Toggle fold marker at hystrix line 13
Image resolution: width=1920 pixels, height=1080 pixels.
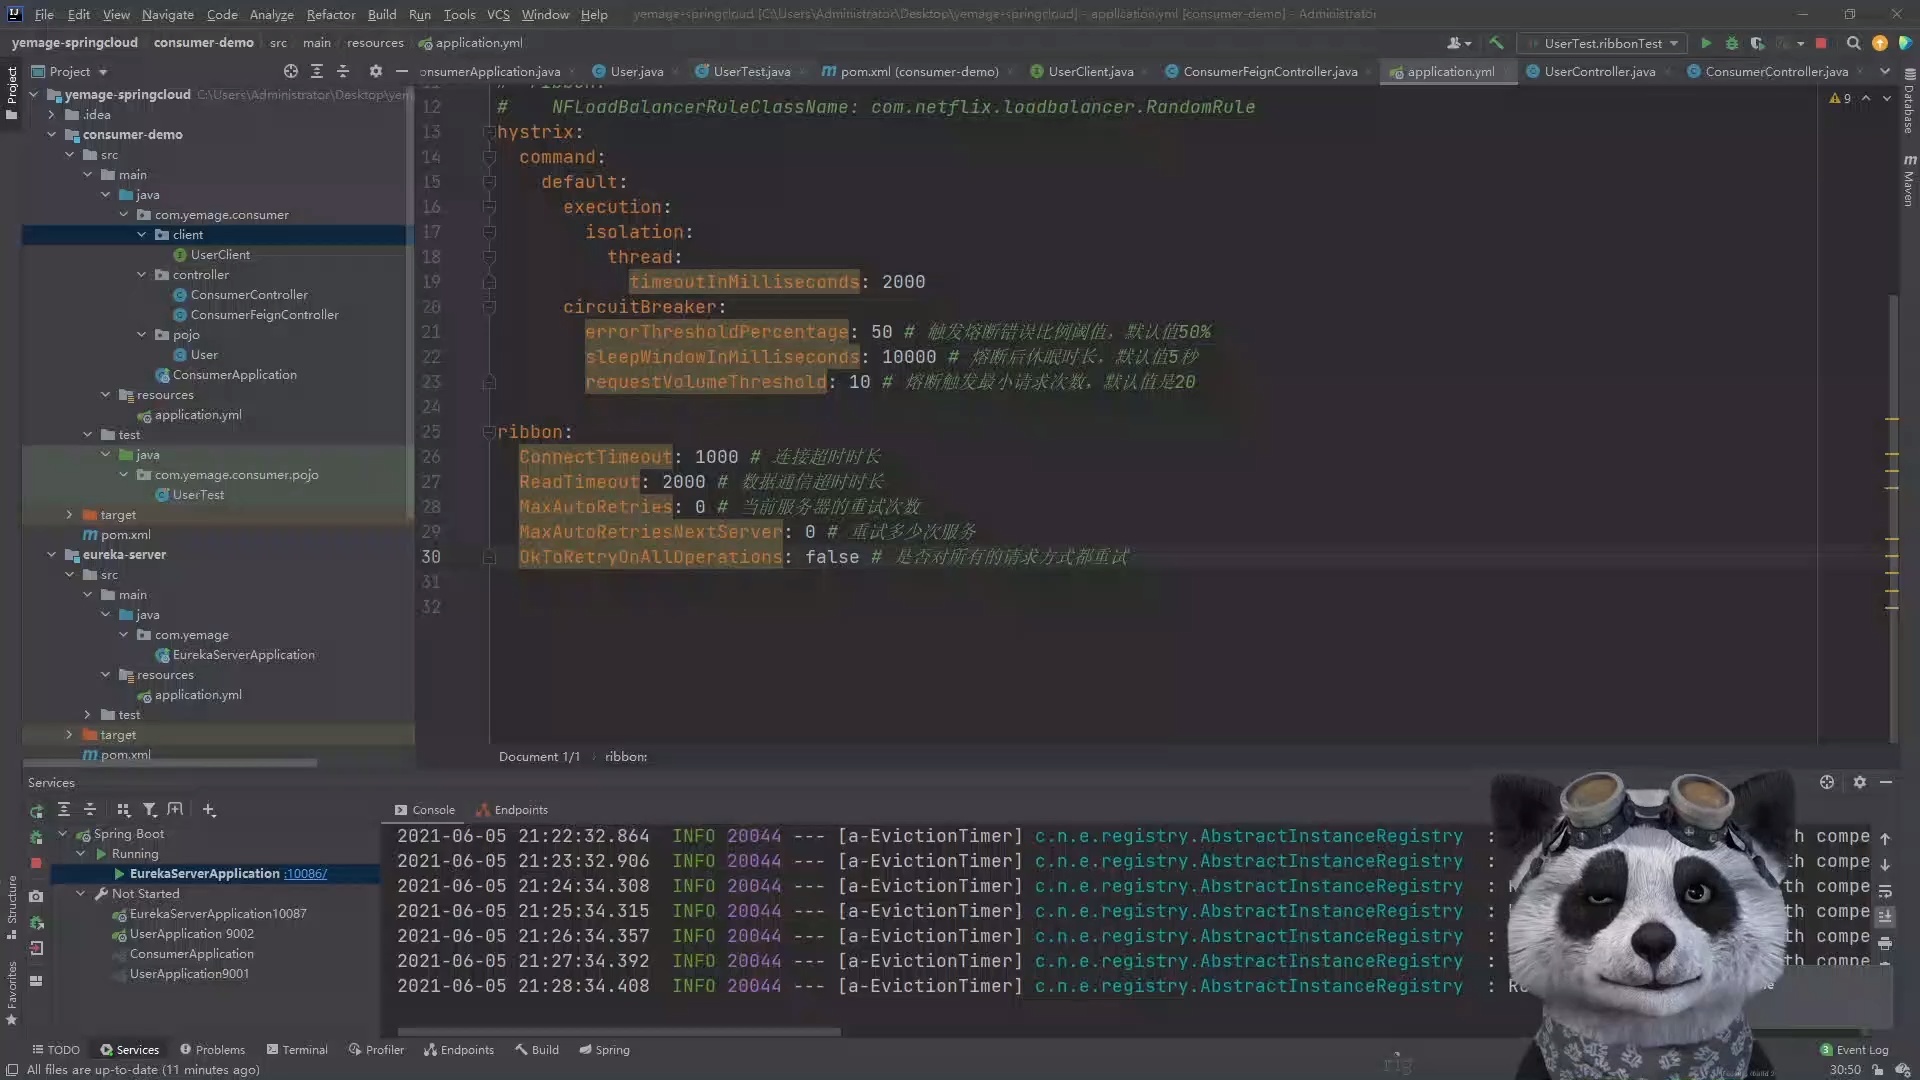[489, 132]
